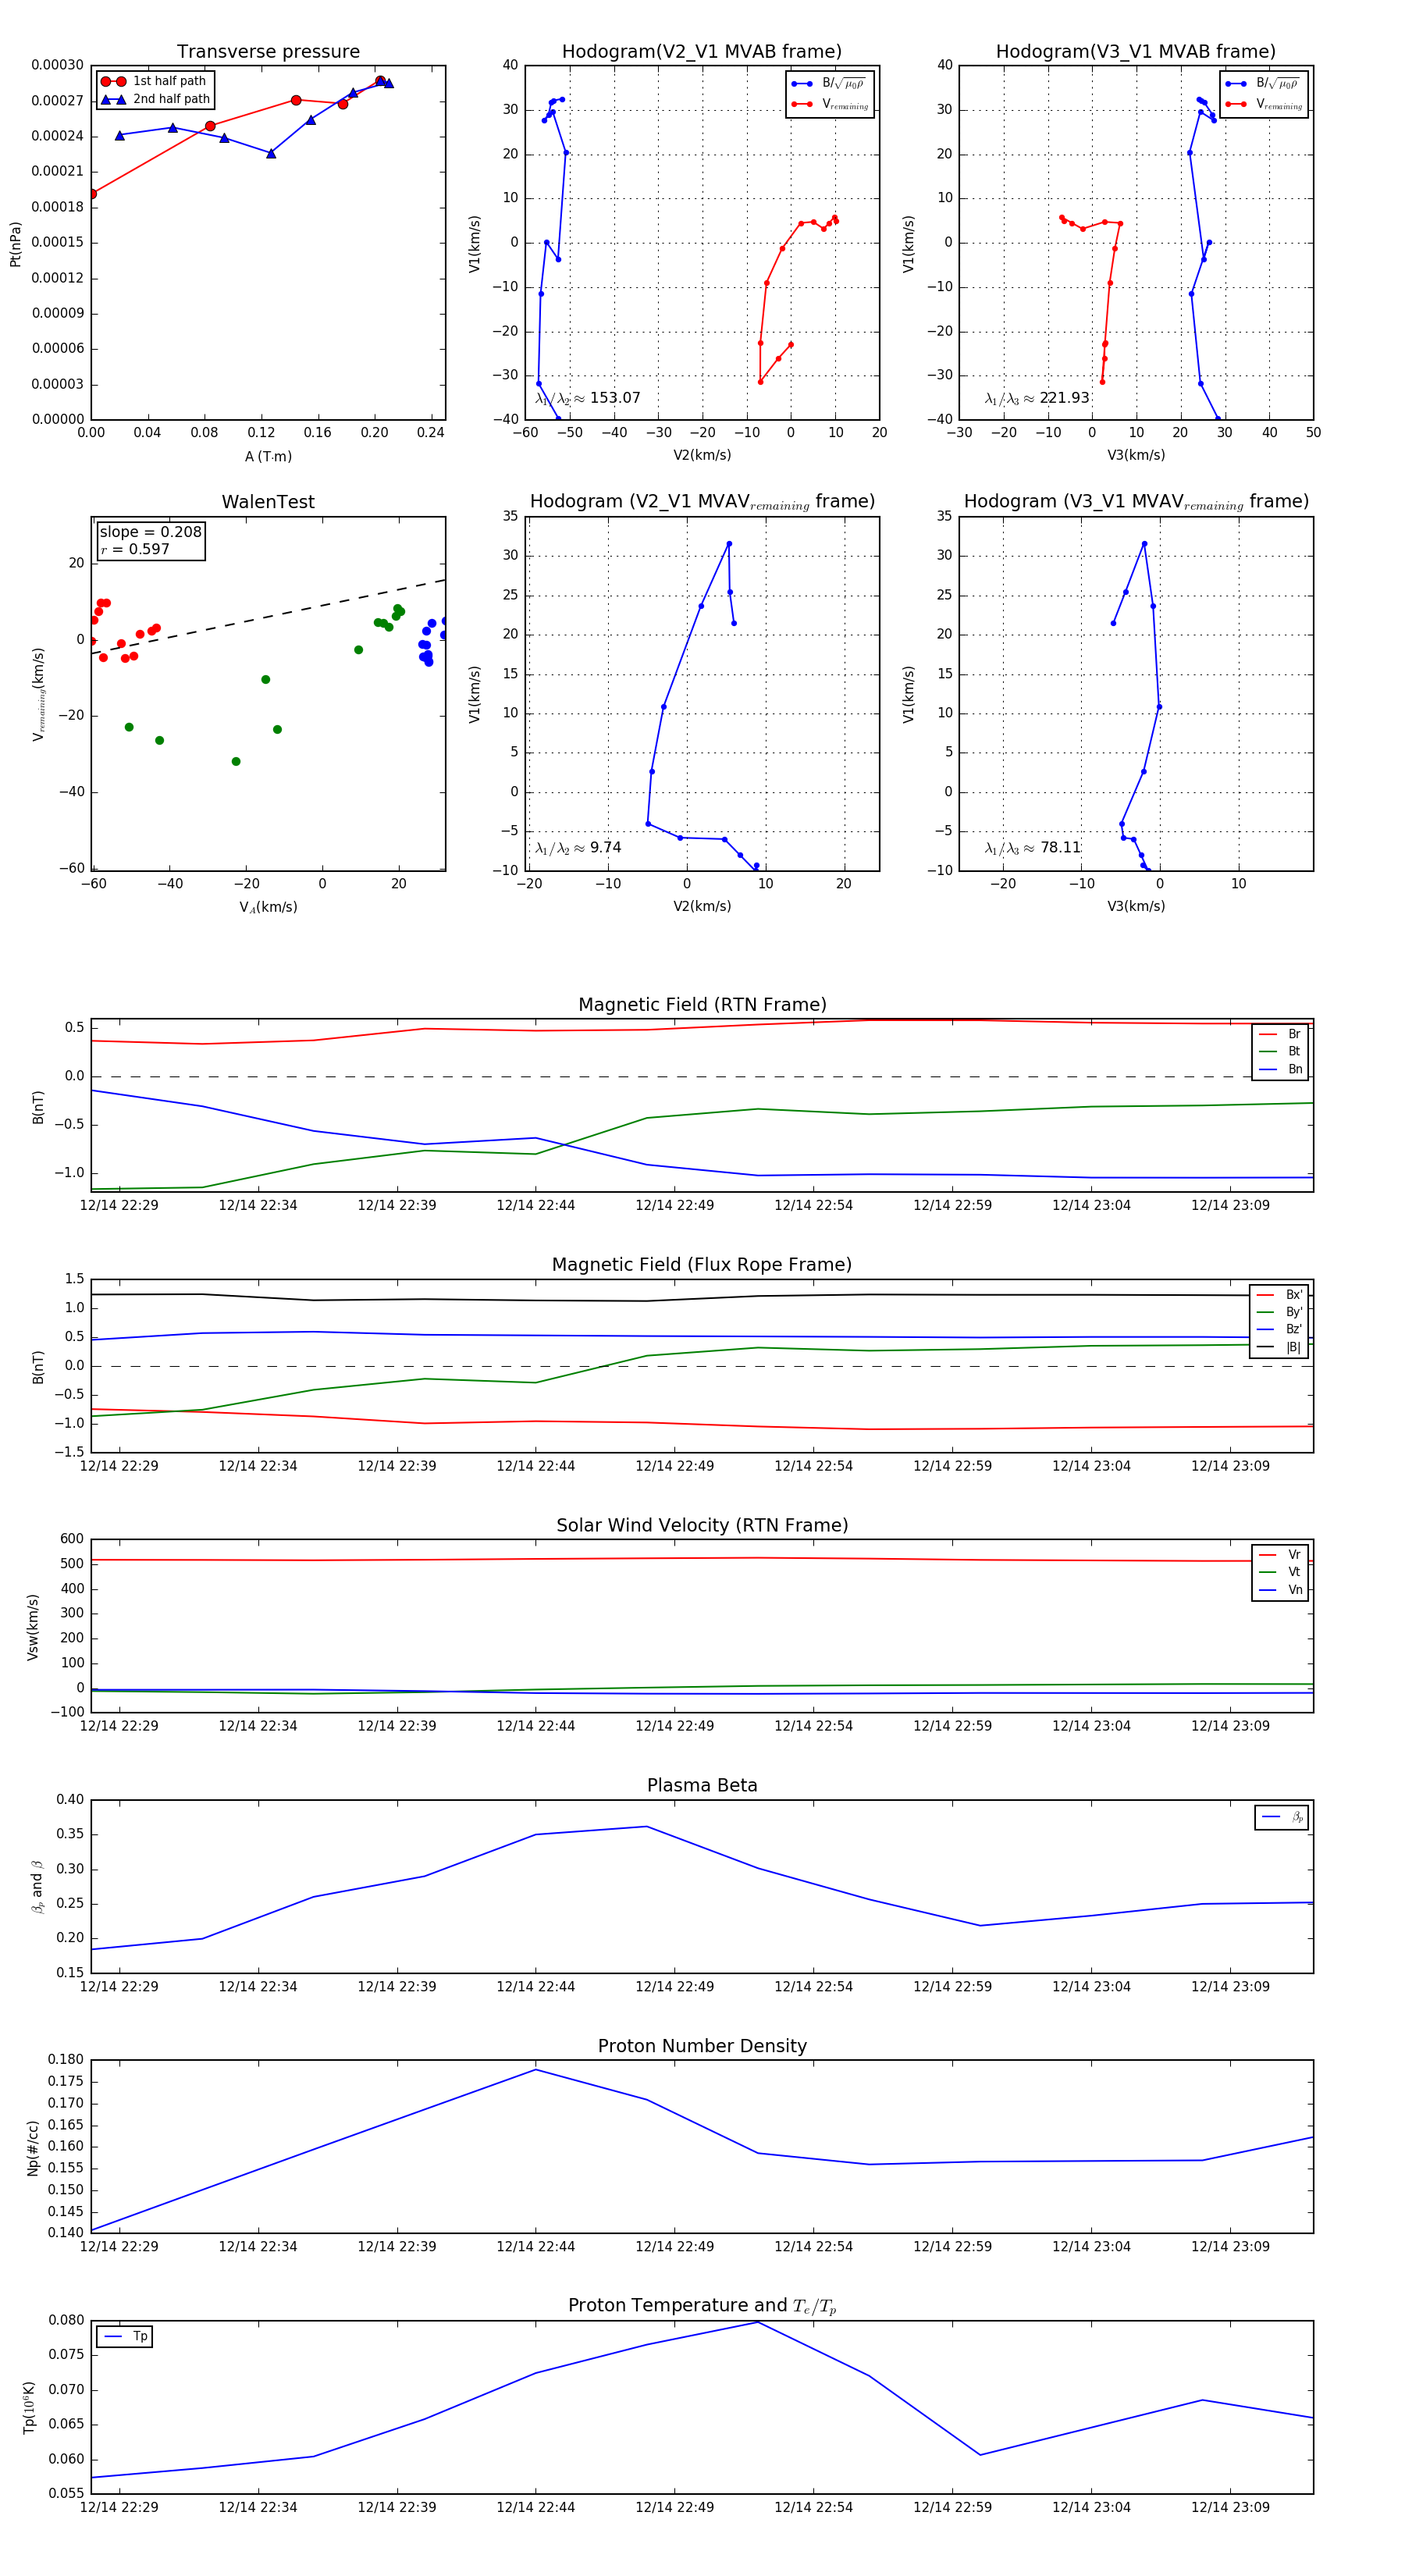
Task: Click 'Hodogram (V2_V1 MVAV remaining frame)' title
Action: click(702, 502)
